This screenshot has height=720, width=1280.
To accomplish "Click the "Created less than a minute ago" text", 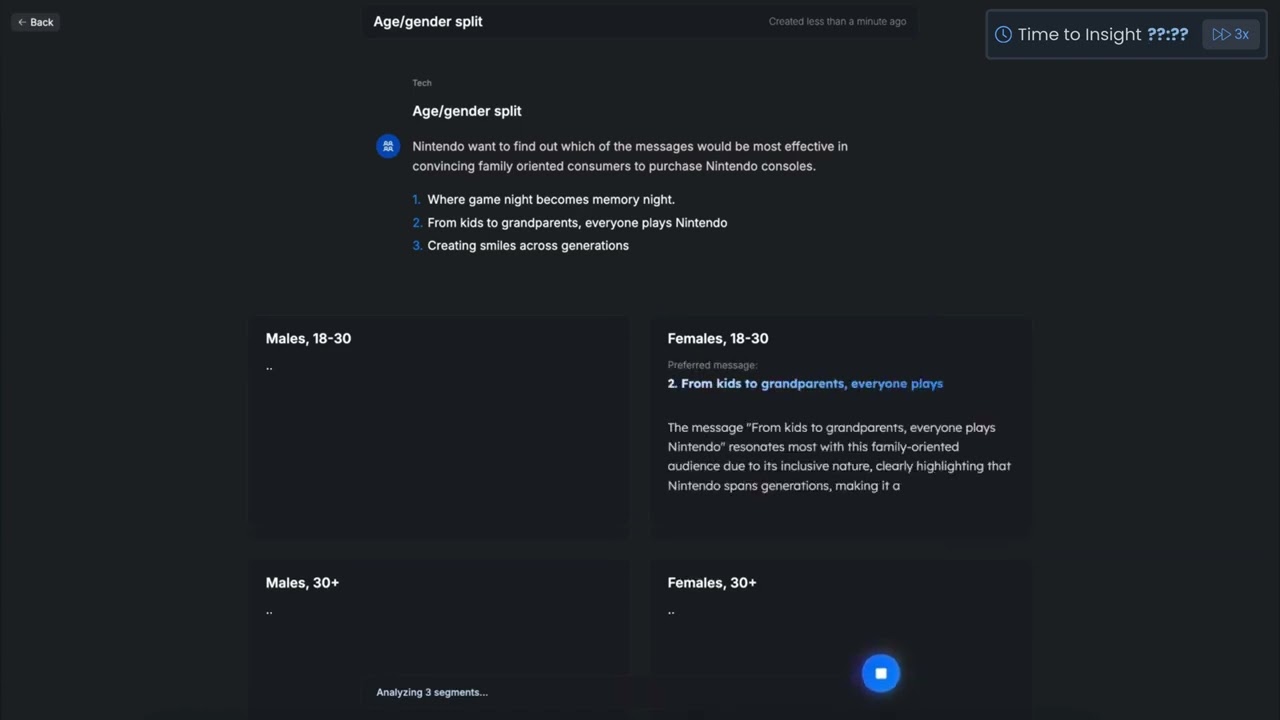I will [837, 21].
